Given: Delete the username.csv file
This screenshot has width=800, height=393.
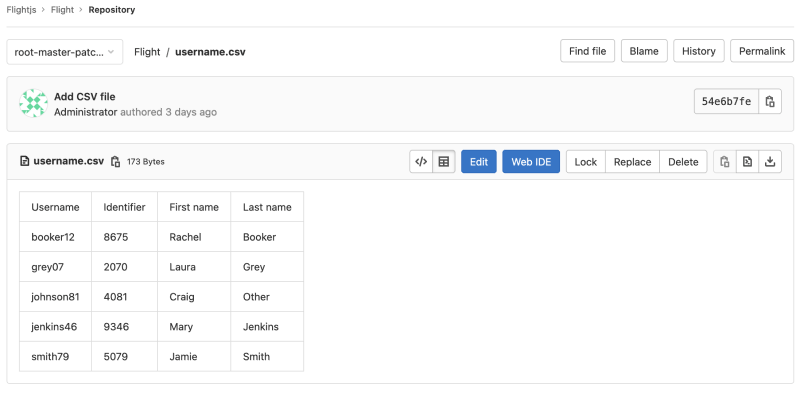Looking at the screenshot, I should point(683,162).
